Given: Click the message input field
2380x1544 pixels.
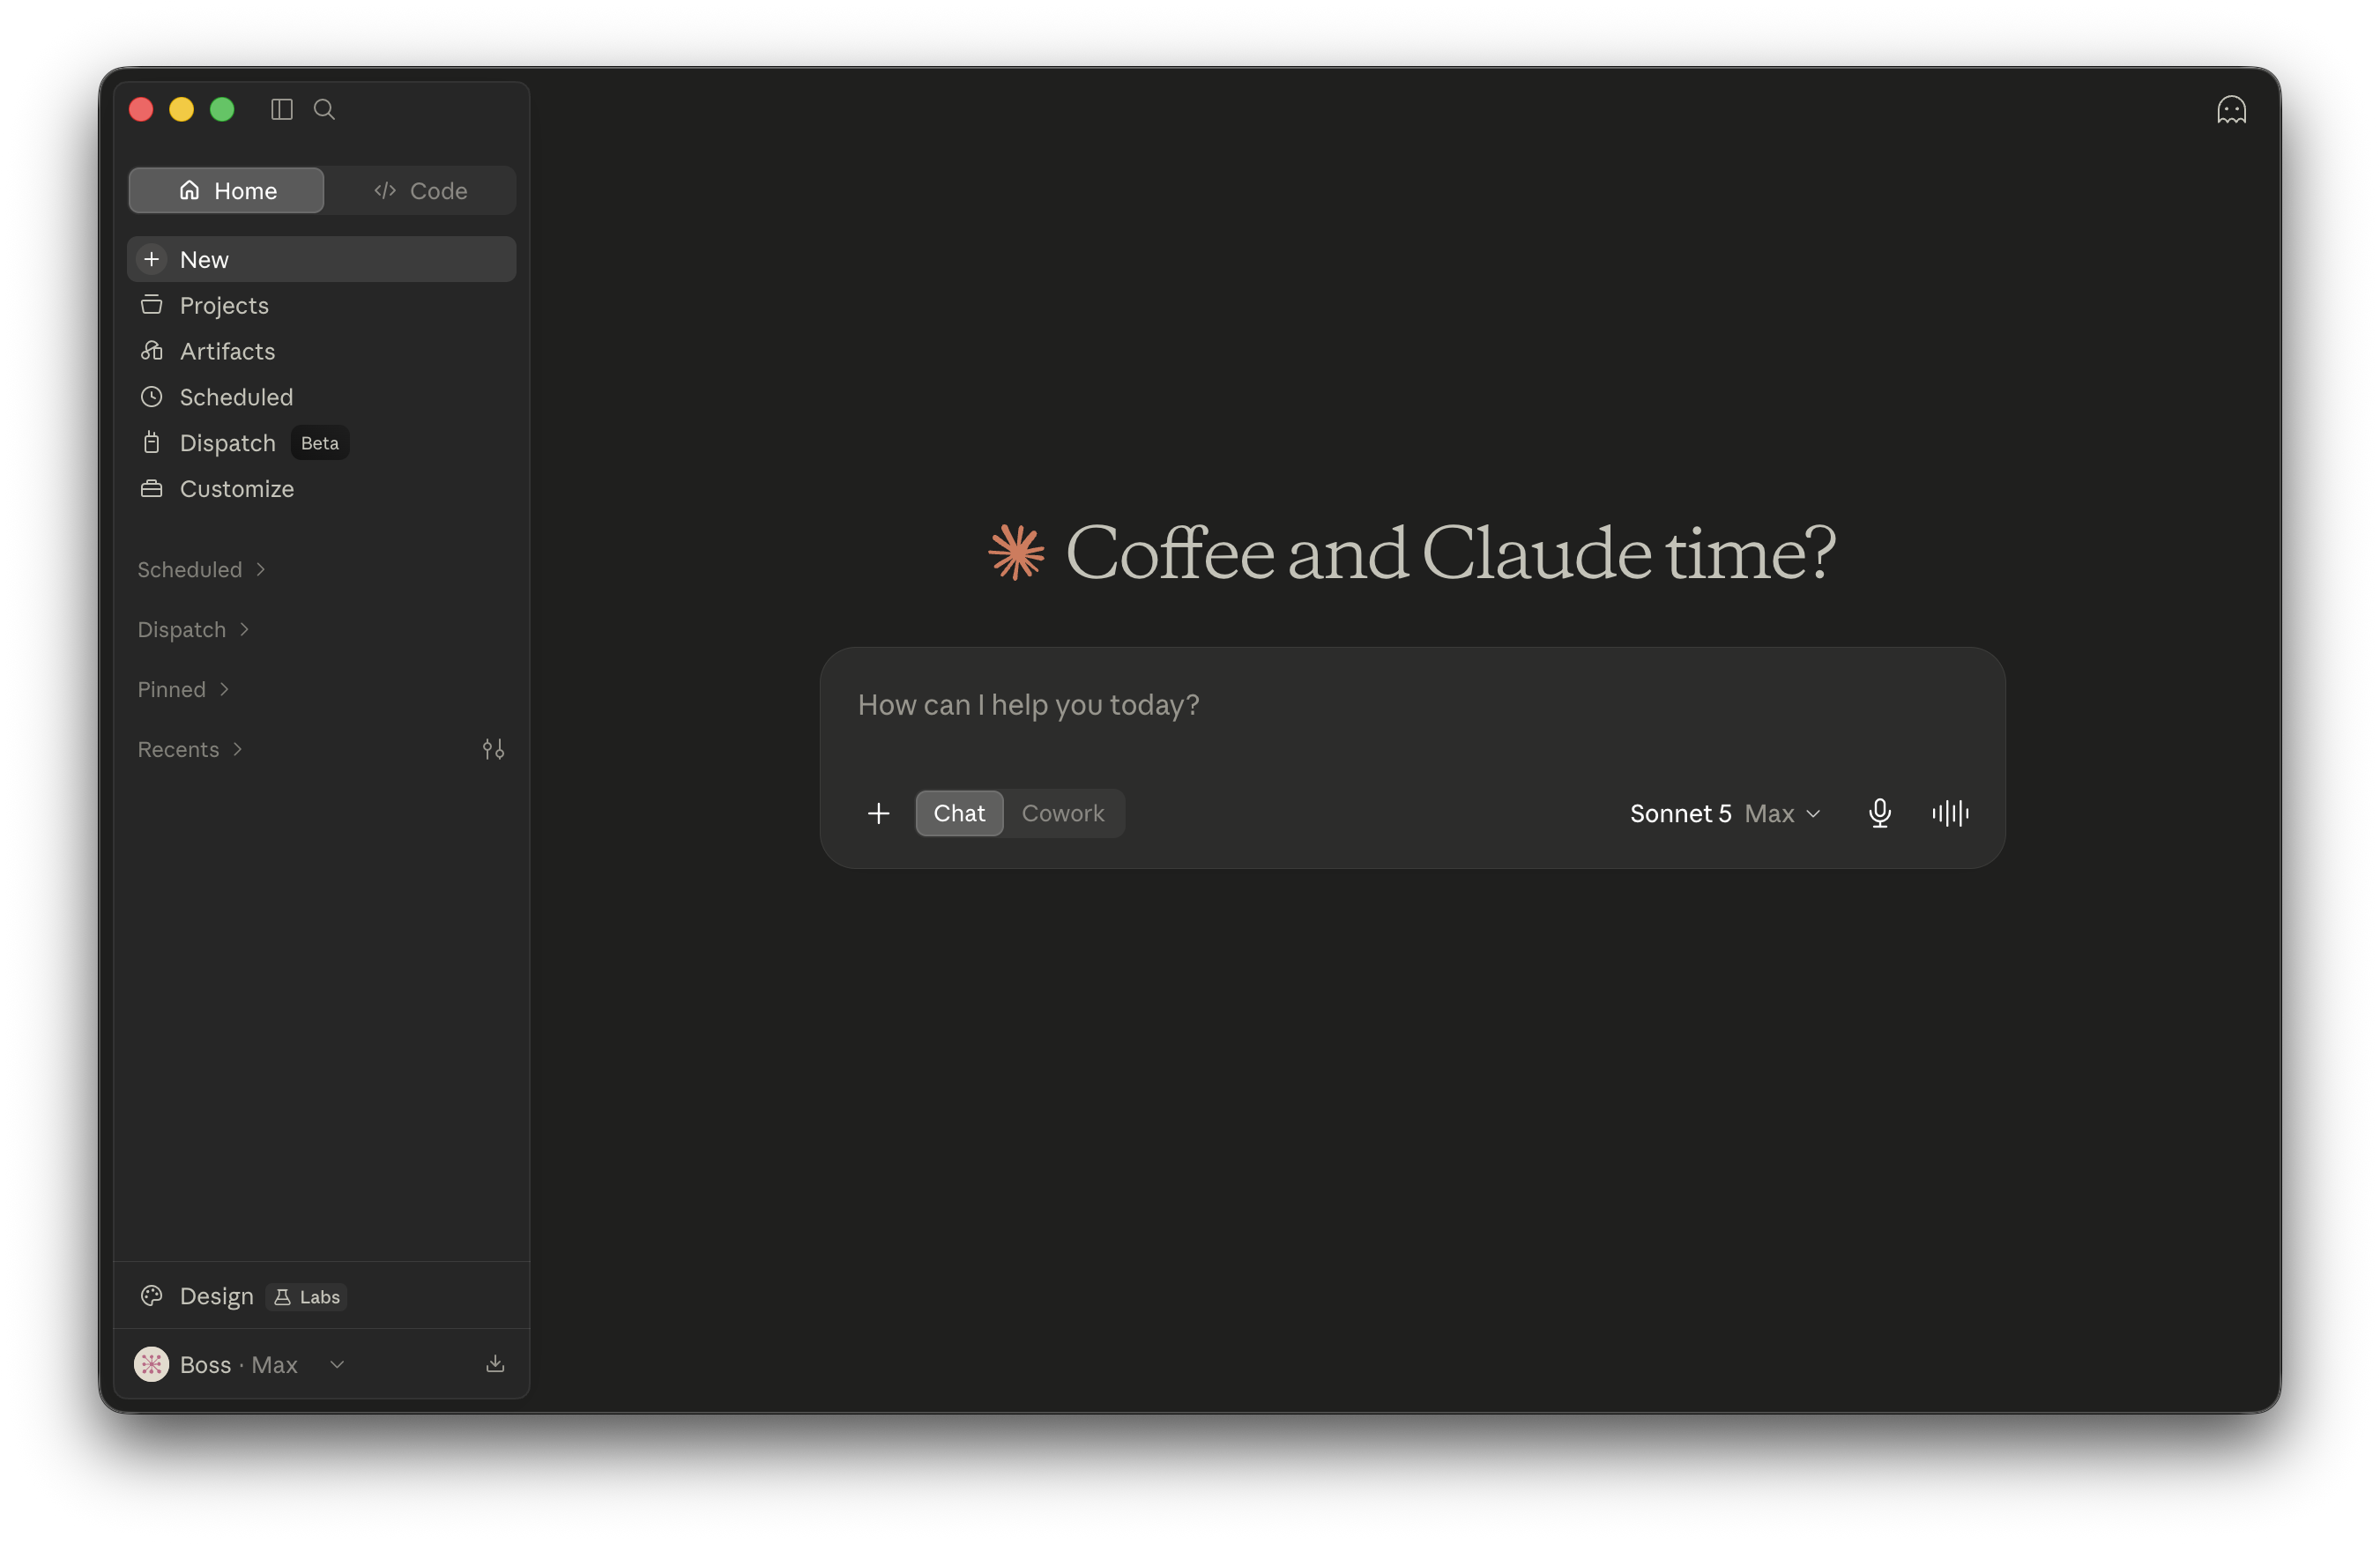Looking at the screenshot, I should (x=1411, y=706).
